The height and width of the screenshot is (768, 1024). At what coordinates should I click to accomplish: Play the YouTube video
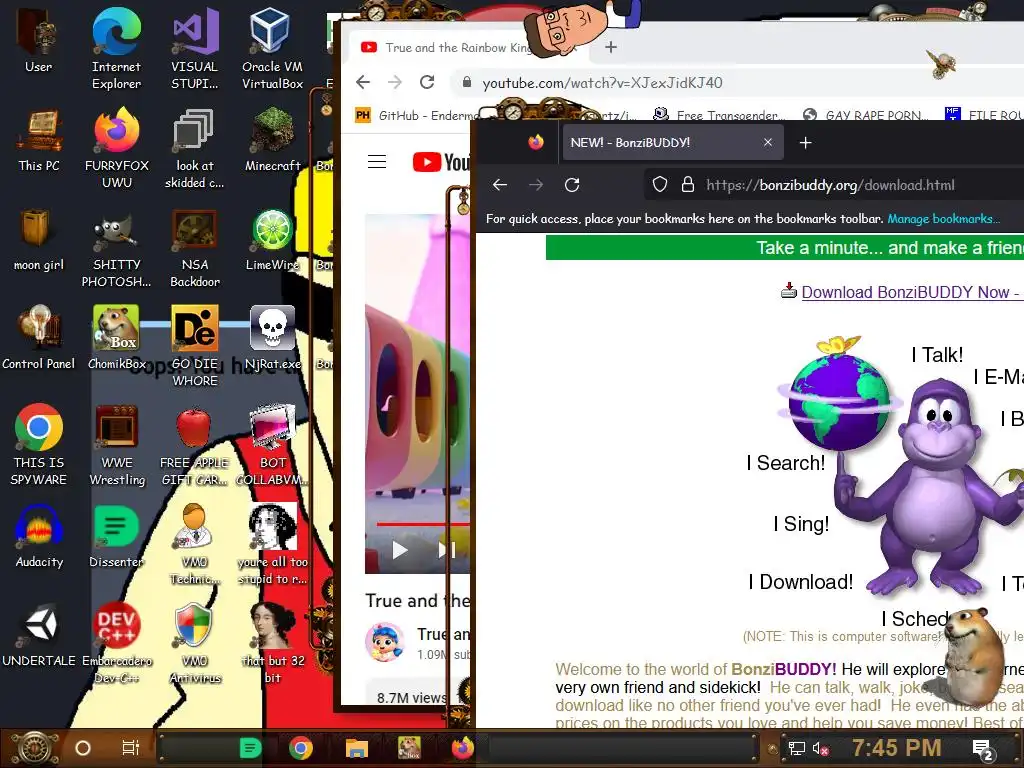point(400,551)
